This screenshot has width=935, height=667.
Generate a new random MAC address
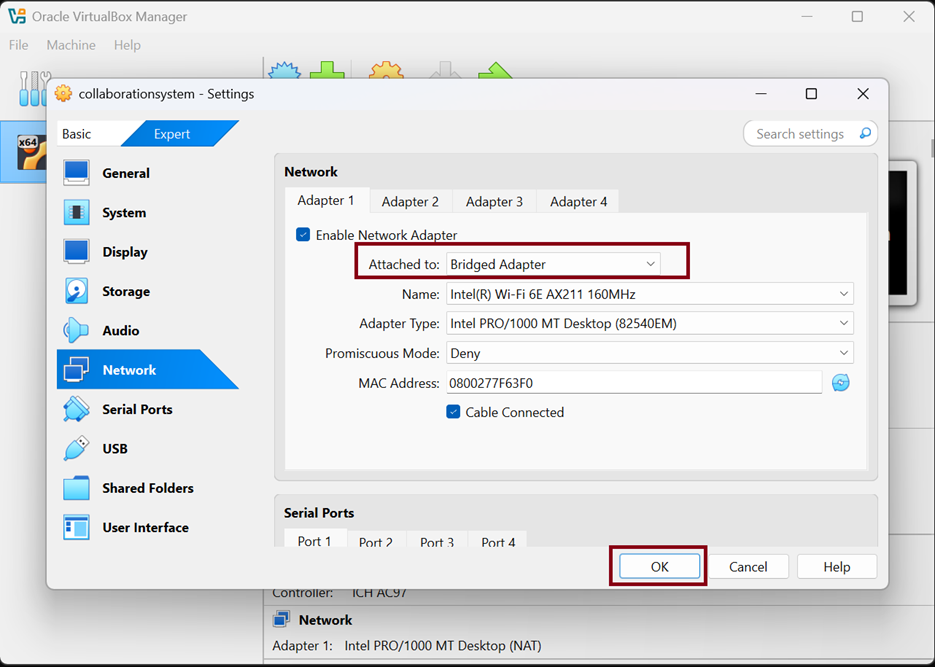pos(841,383)
